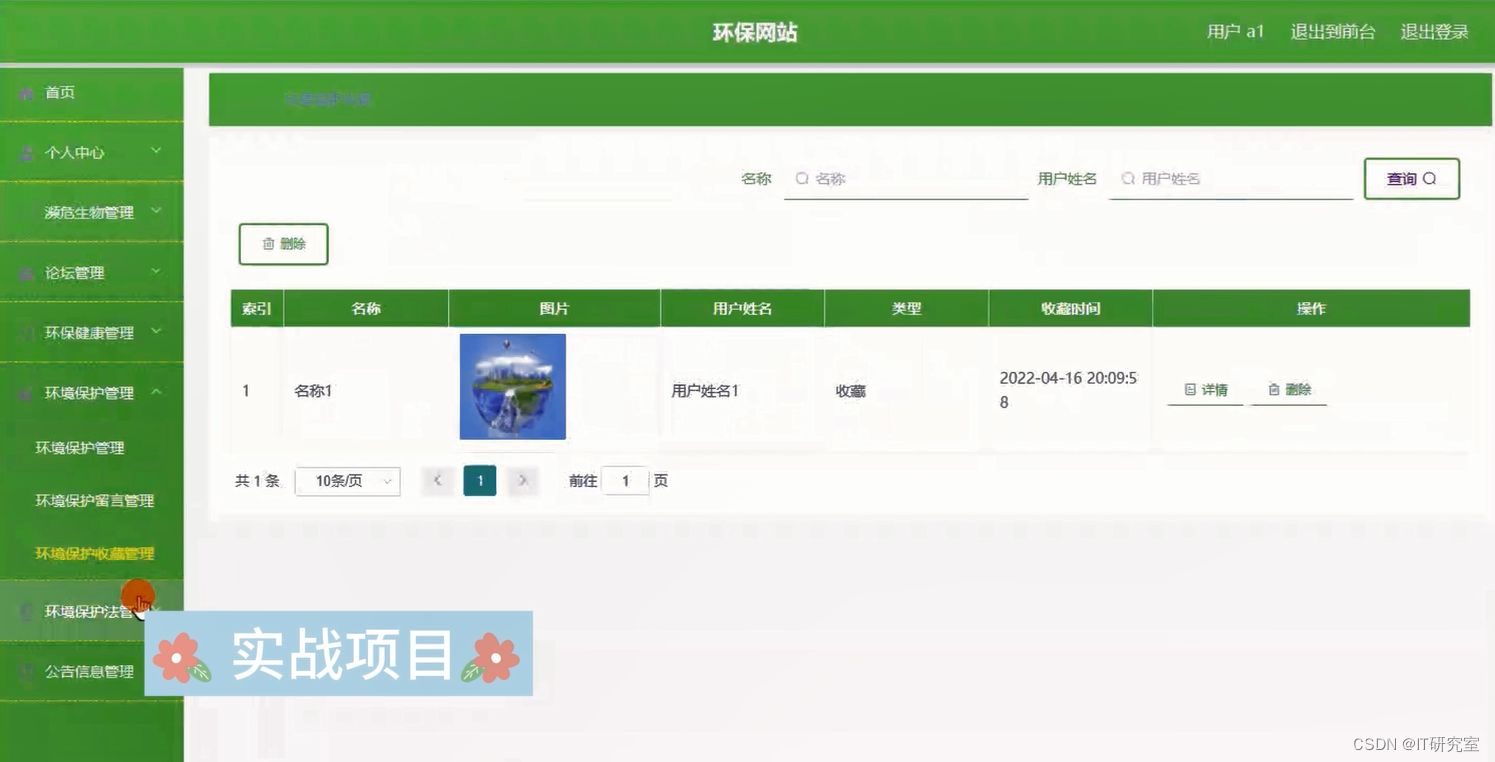
Task: Open the 环境保护管理 submenu item
Action: (80, 448)
